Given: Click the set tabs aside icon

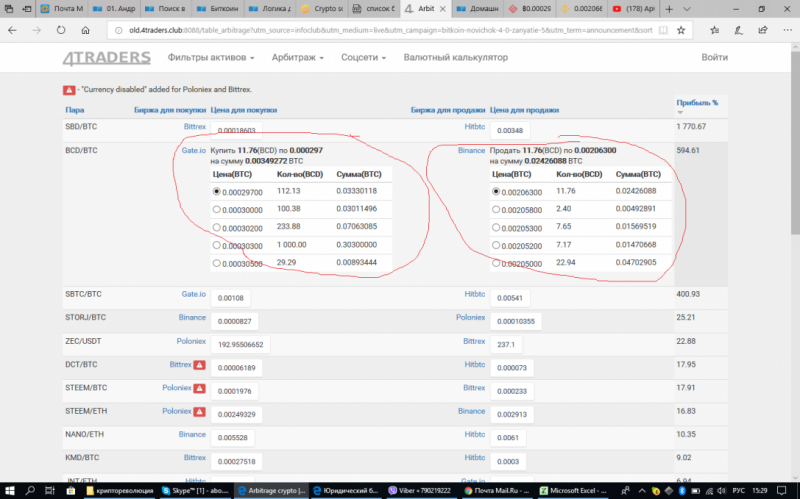Looking at the screenshot, I should tap(27, 9).
